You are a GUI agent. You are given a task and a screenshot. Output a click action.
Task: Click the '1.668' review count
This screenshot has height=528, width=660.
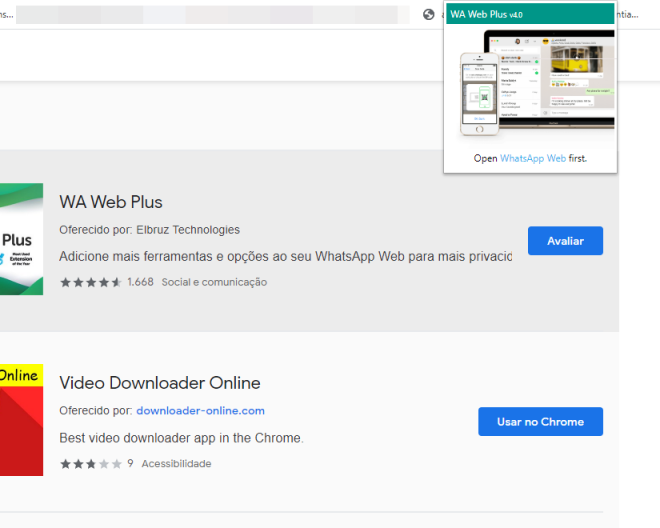(140, 282)
